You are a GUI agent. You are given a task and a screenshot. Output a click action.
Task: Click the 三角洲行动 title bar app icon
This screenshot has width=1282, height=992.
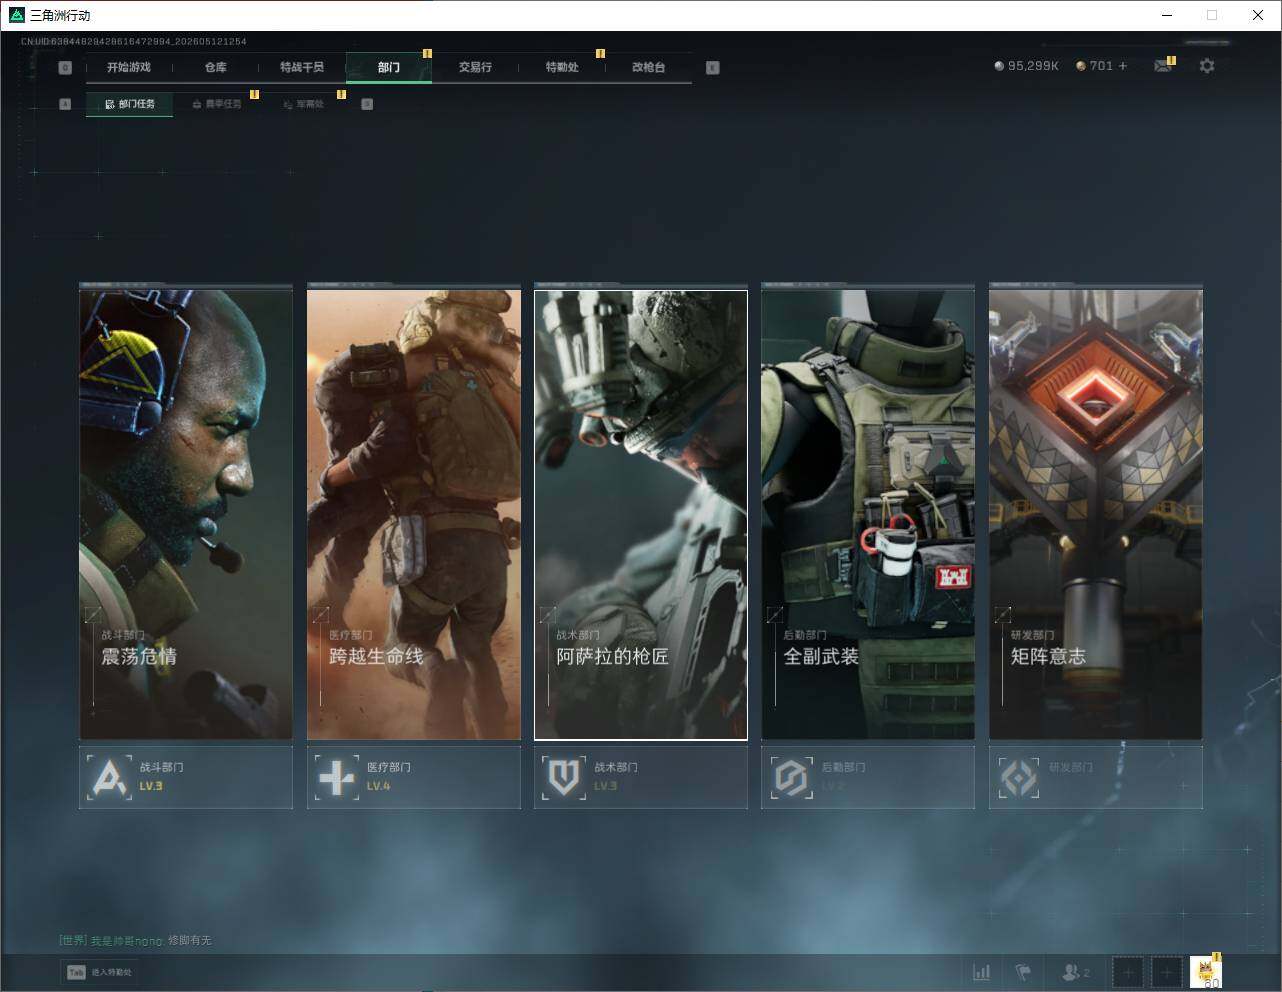point(16,15)
